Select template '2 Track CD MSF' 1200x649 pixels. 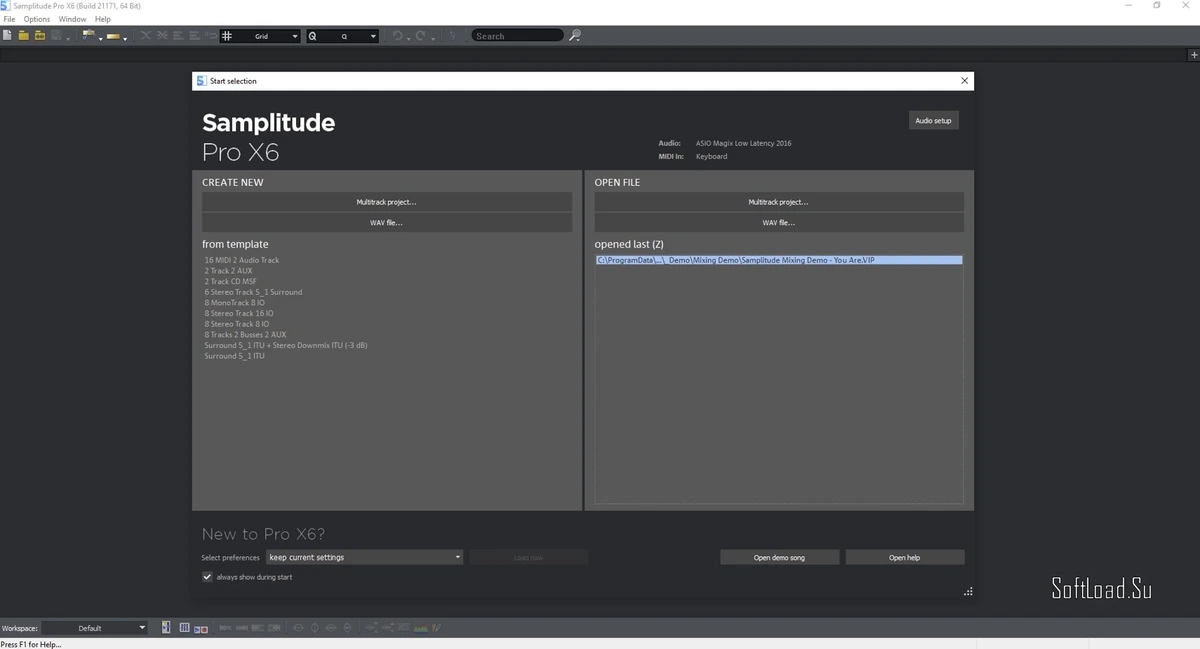point(231,282)
